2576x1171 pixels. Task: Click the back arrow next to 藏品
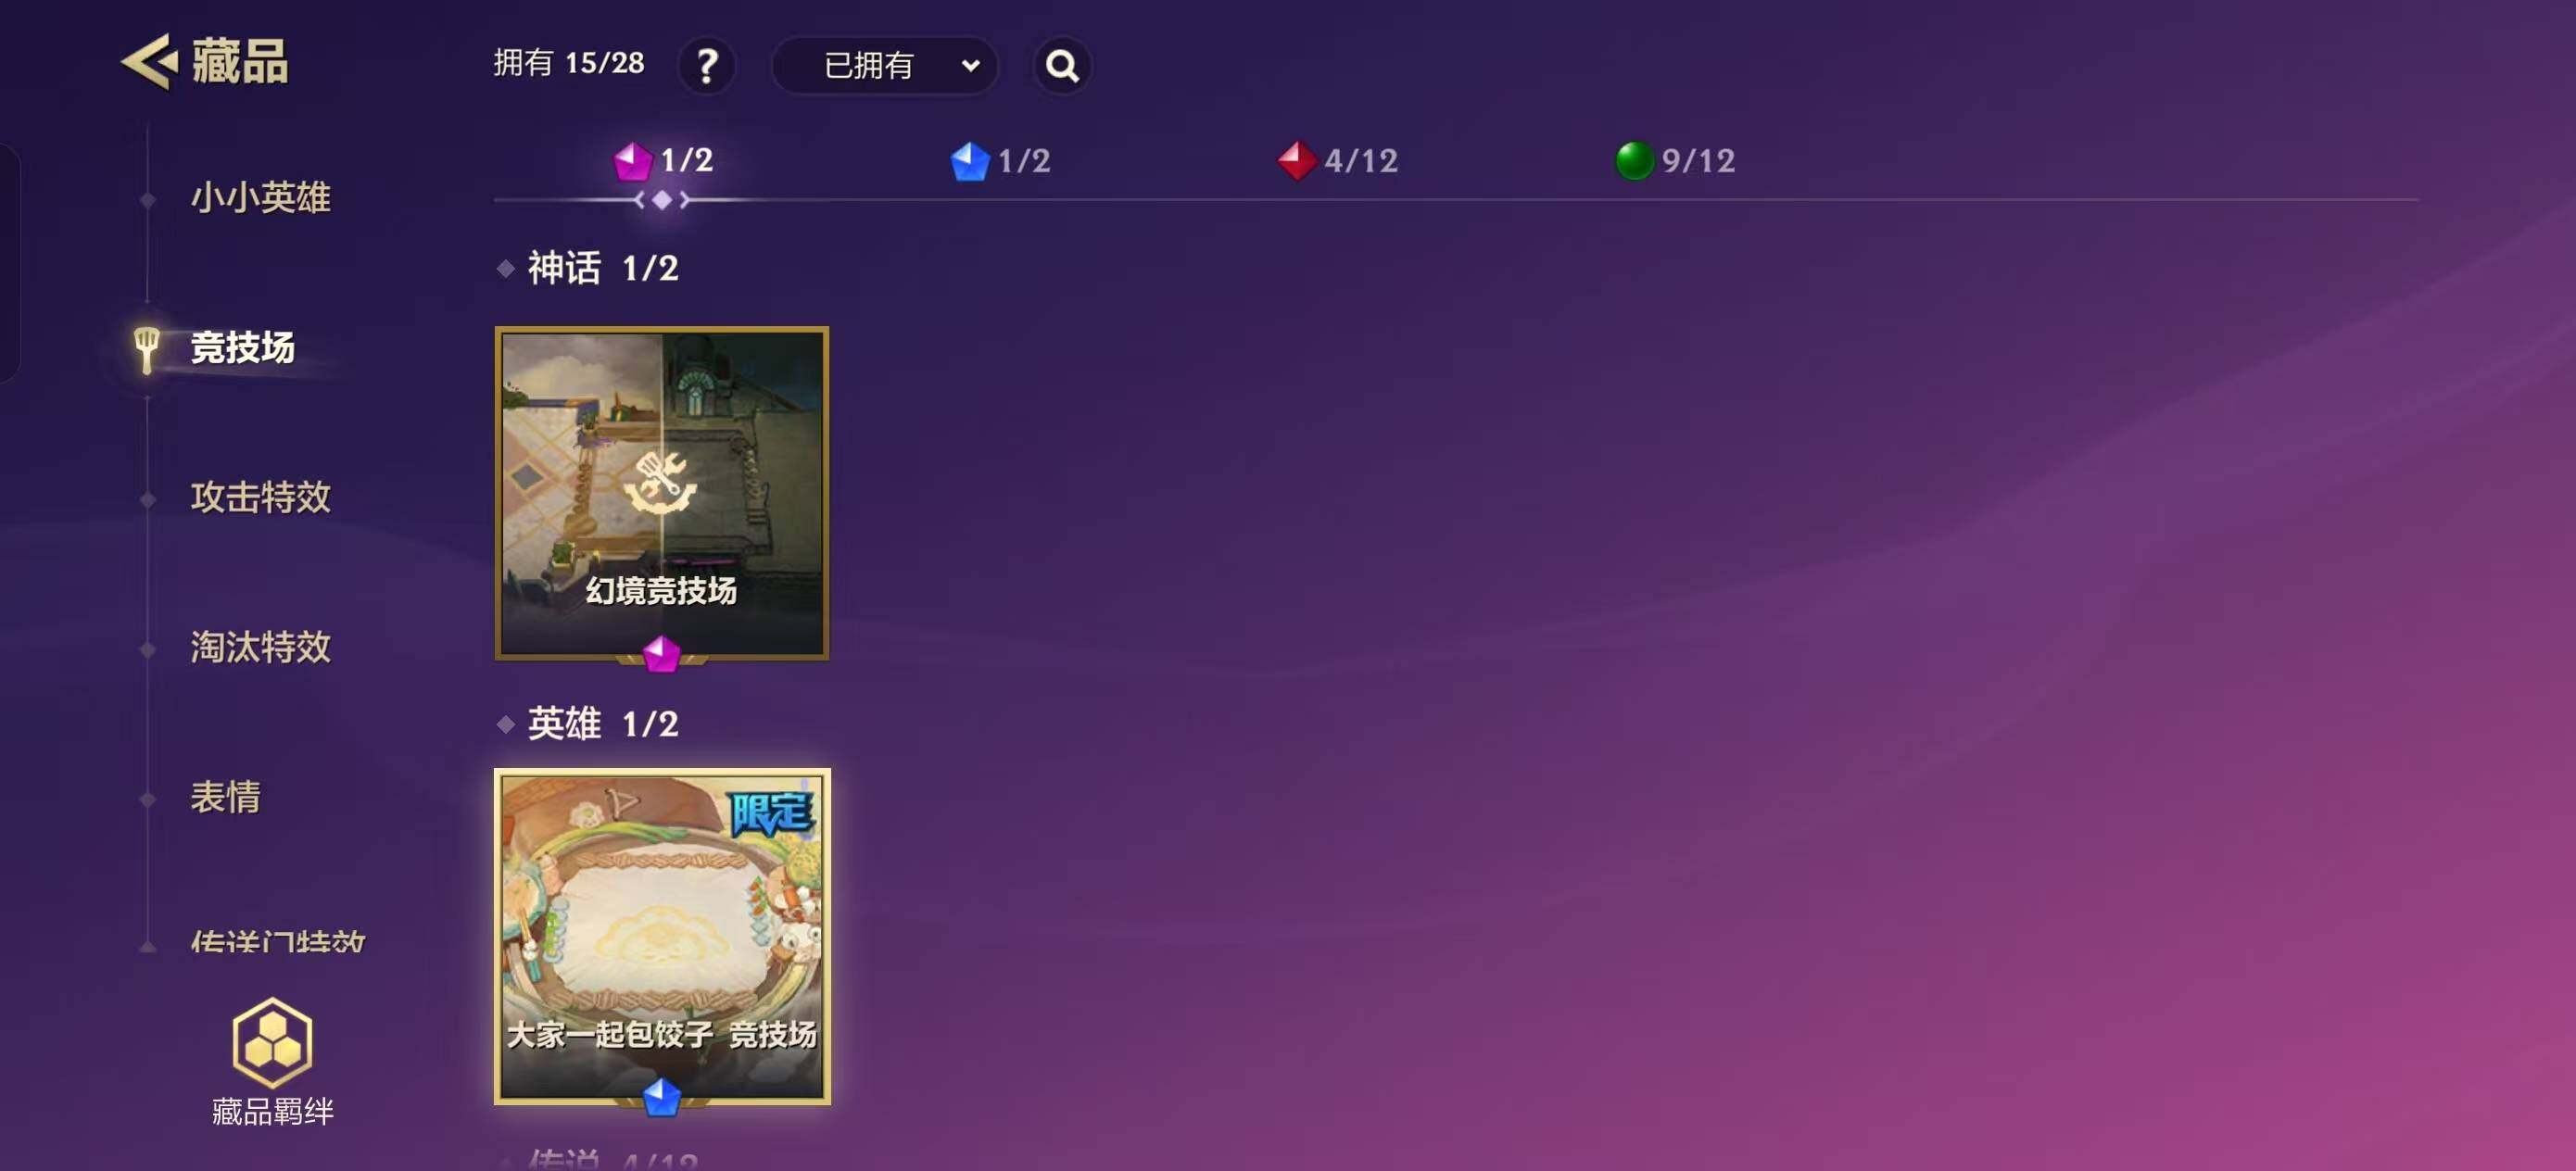(x=149, y=62)
